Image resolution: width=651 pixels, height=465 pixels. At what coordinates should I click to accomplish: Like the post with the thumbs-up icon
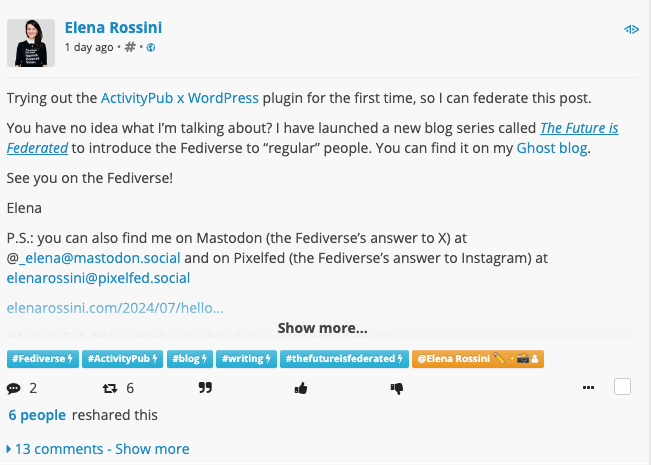pyautogui.click(x=300, y=388)
